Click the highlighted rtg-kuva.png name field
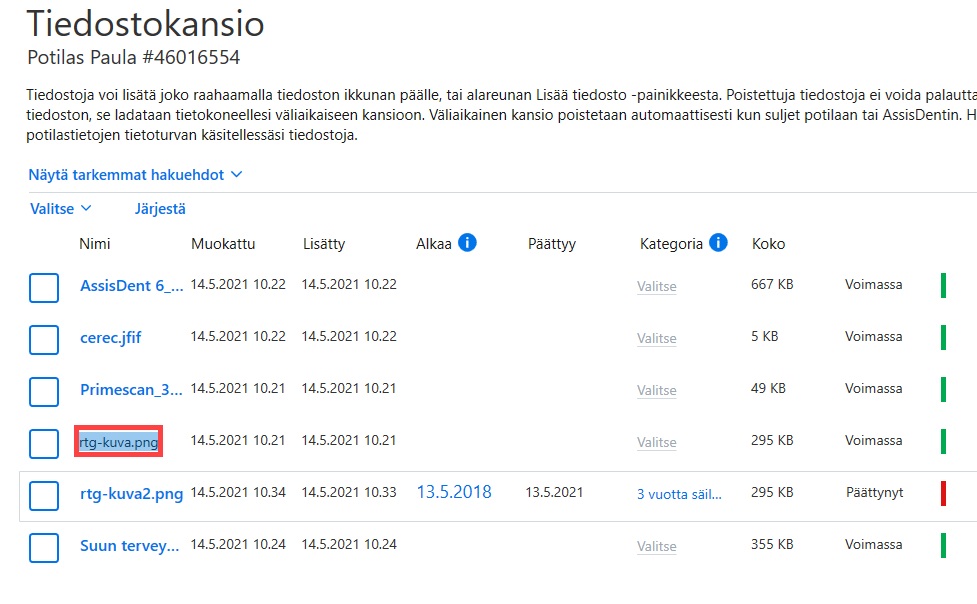 (x=118, y=442)
